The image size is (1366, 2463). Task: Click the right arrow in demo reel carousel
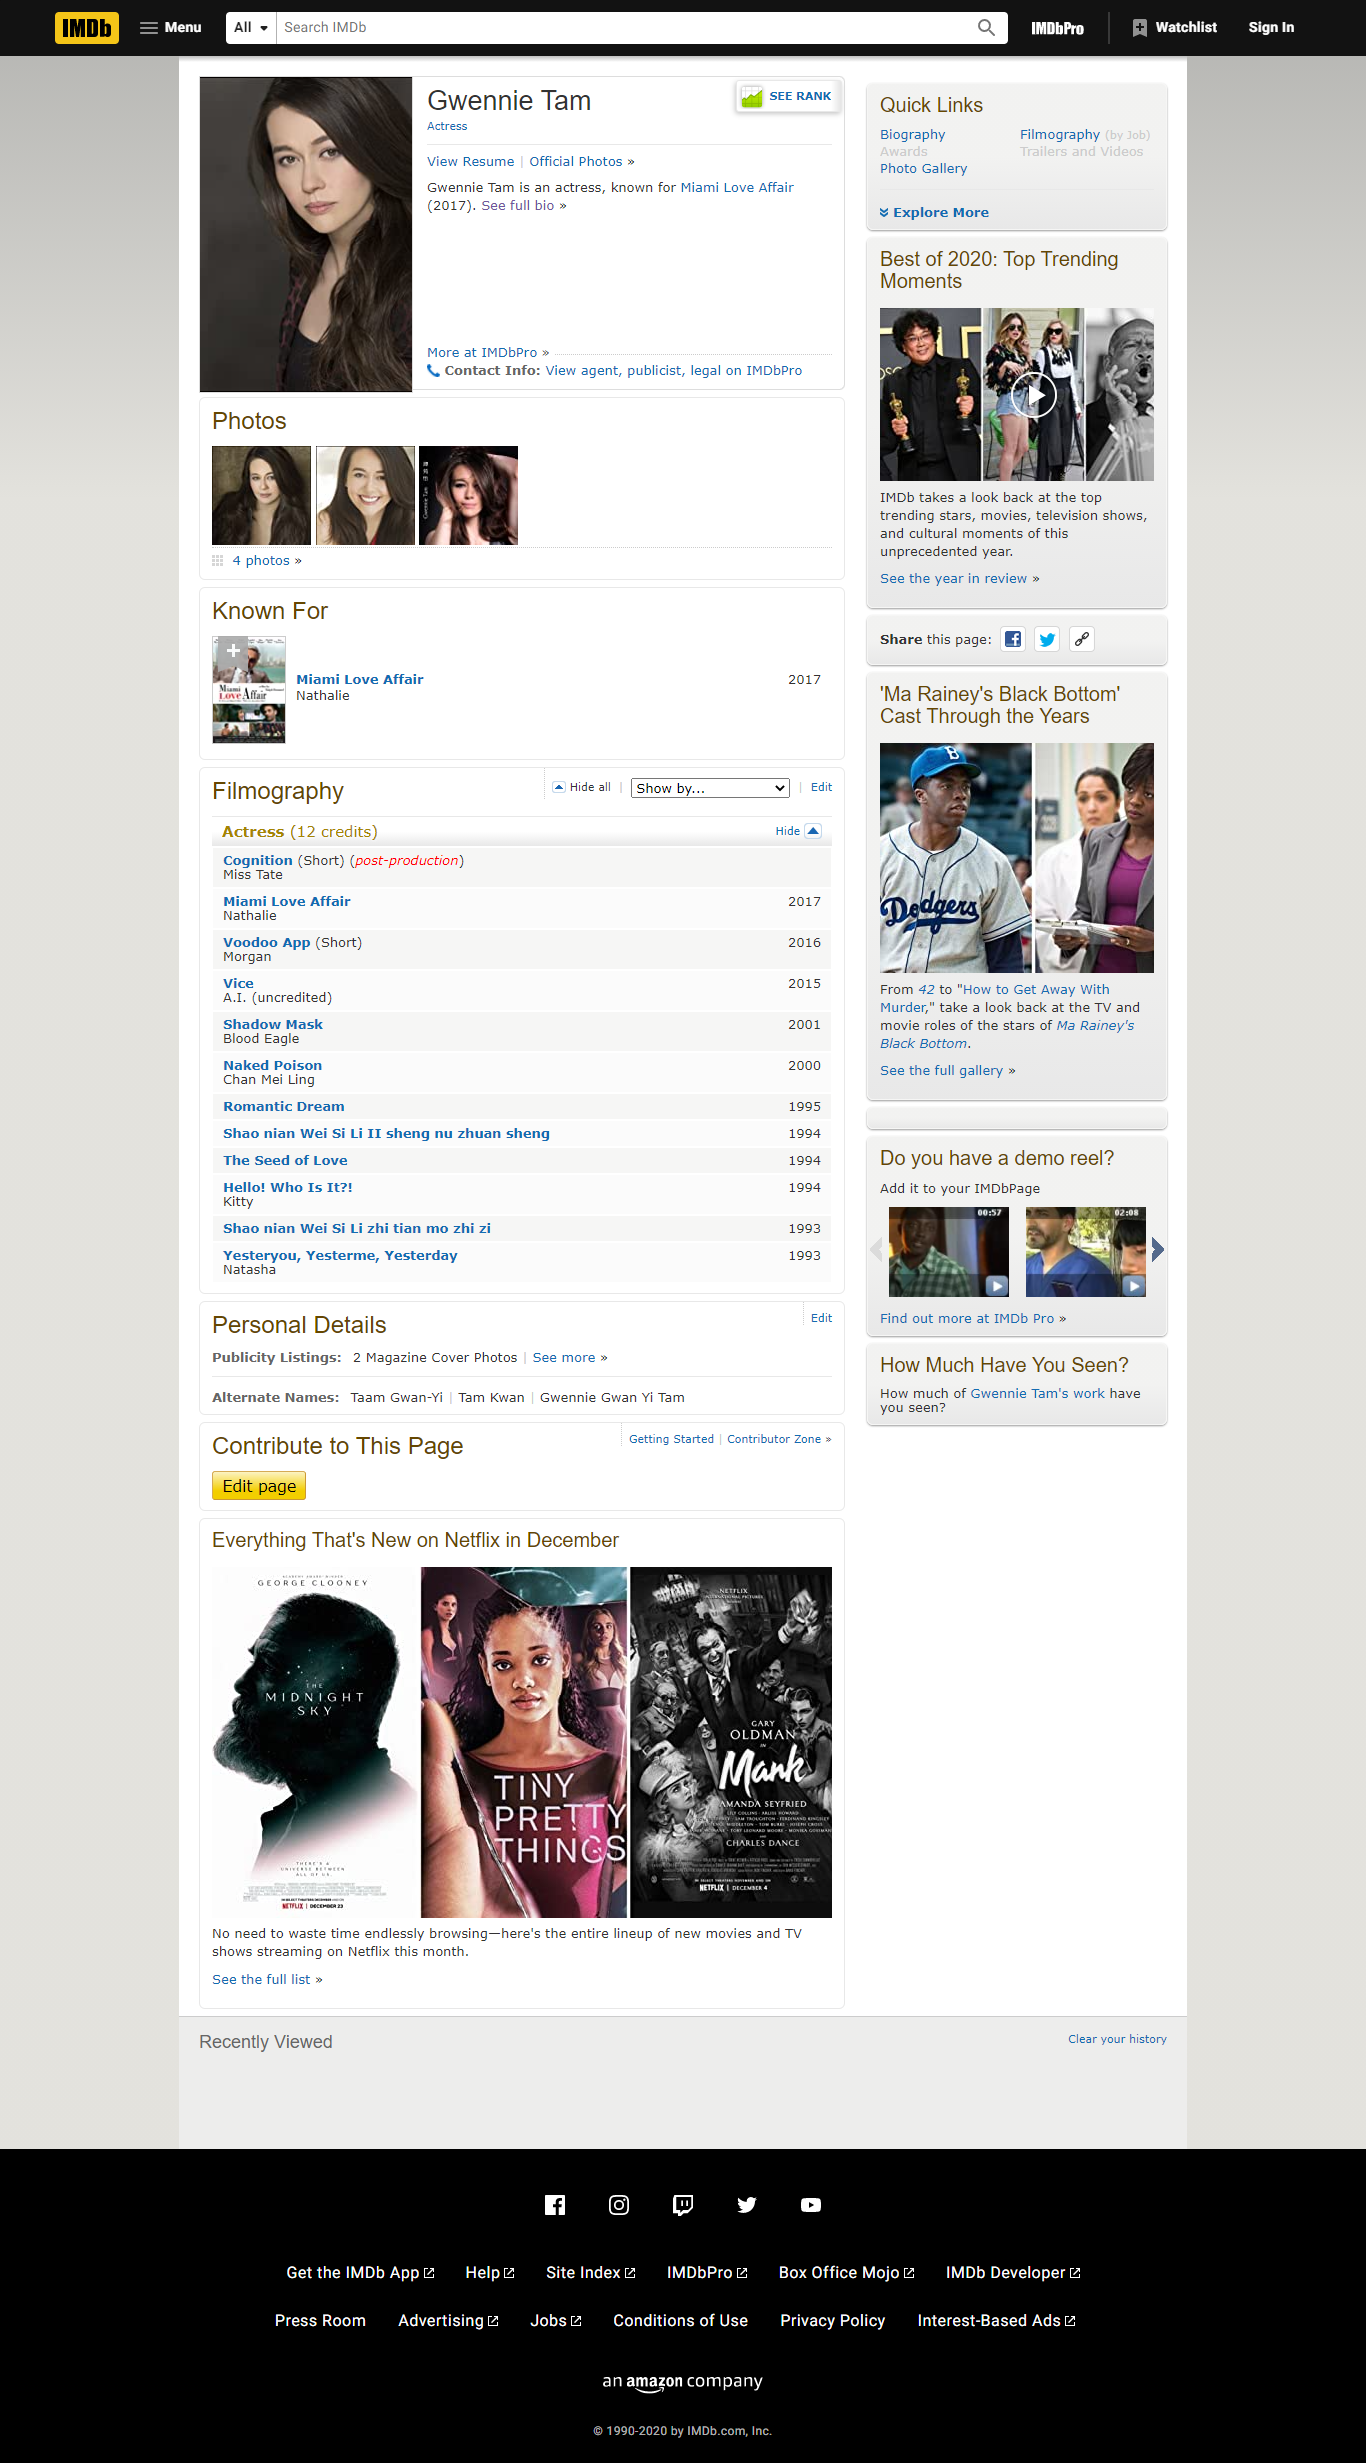coord(1157,1249)
